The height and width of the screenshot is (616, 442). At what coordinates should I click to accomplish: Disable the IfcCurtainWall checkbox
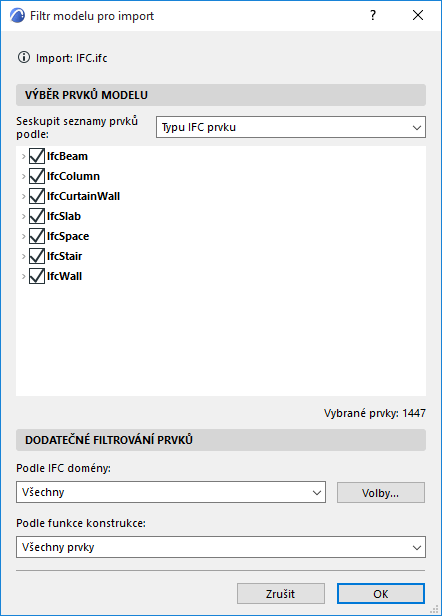click(37, 196)
